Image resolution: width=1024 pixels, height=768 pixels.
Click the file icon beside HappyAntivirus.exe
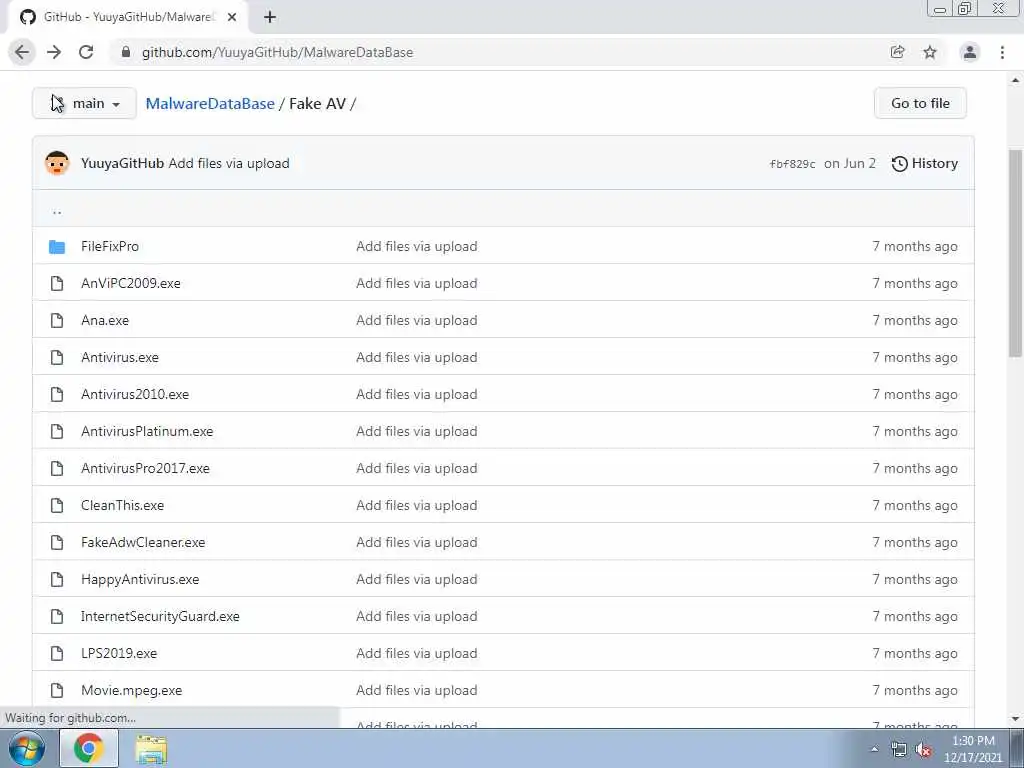(x=57, y=579)
